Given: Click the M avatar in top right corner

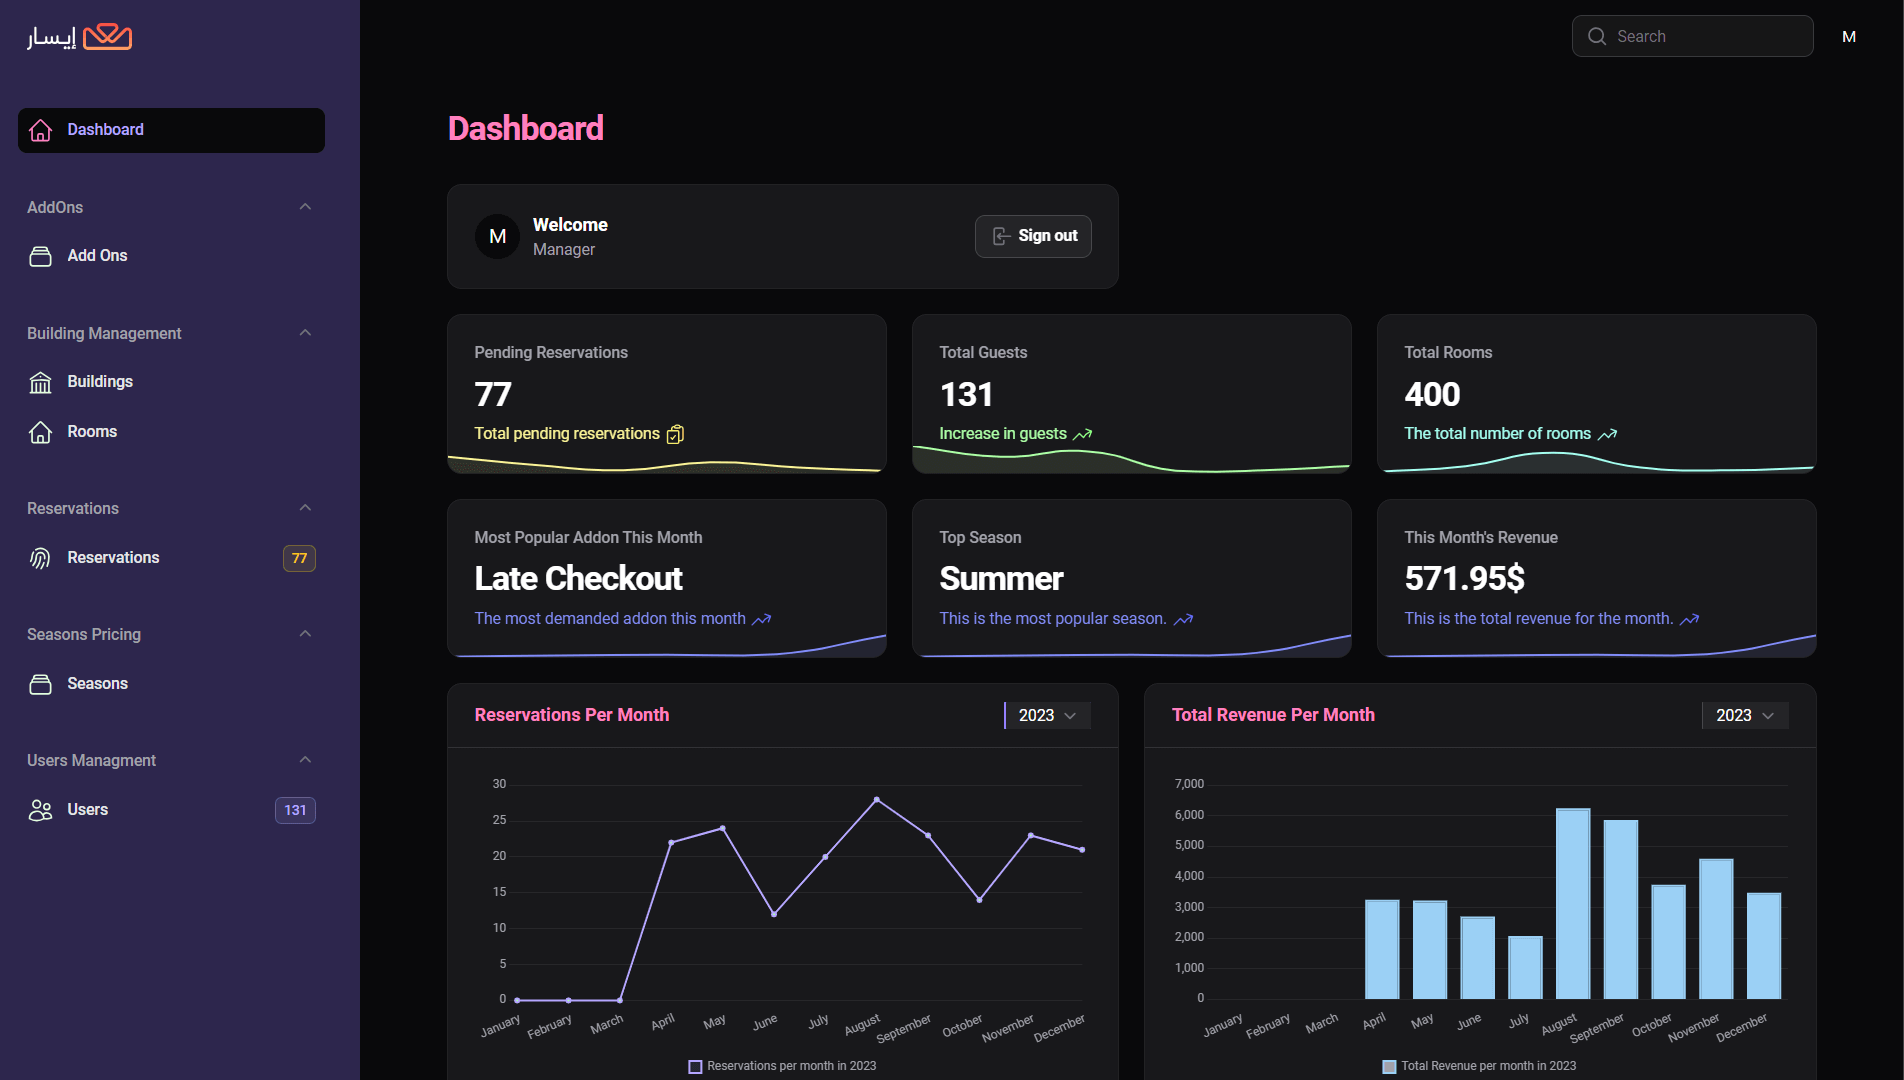Looking at the screenshot, I should point(1849,37).
